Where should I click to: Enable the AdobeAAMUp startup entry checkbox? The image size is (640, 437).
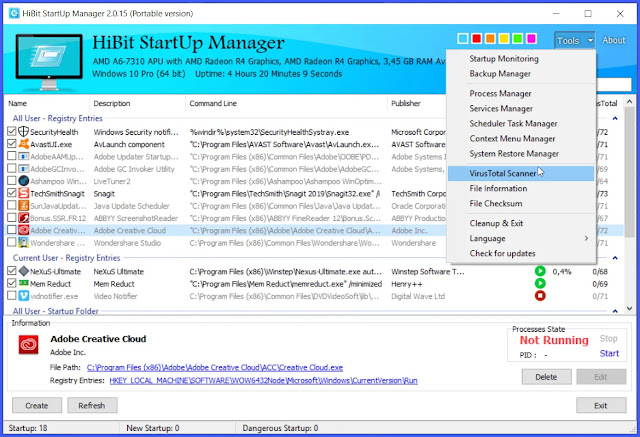point(11,156)
